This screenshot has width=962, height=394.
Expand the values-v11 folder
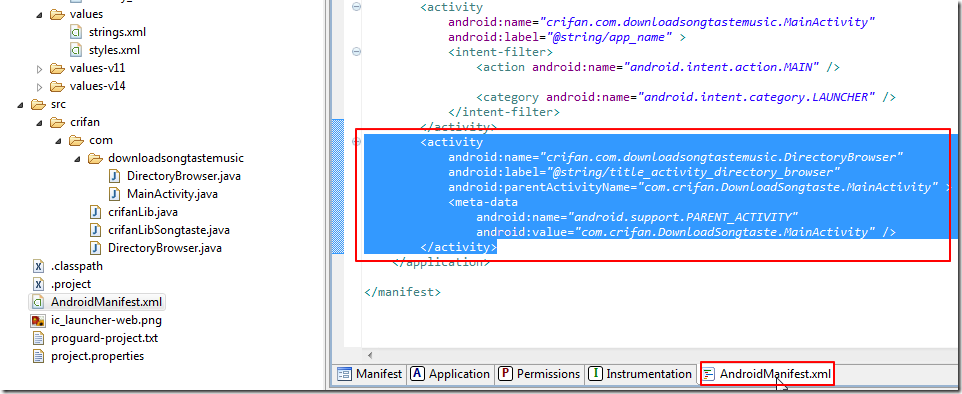pyautogui.click(x=40, y=68)
